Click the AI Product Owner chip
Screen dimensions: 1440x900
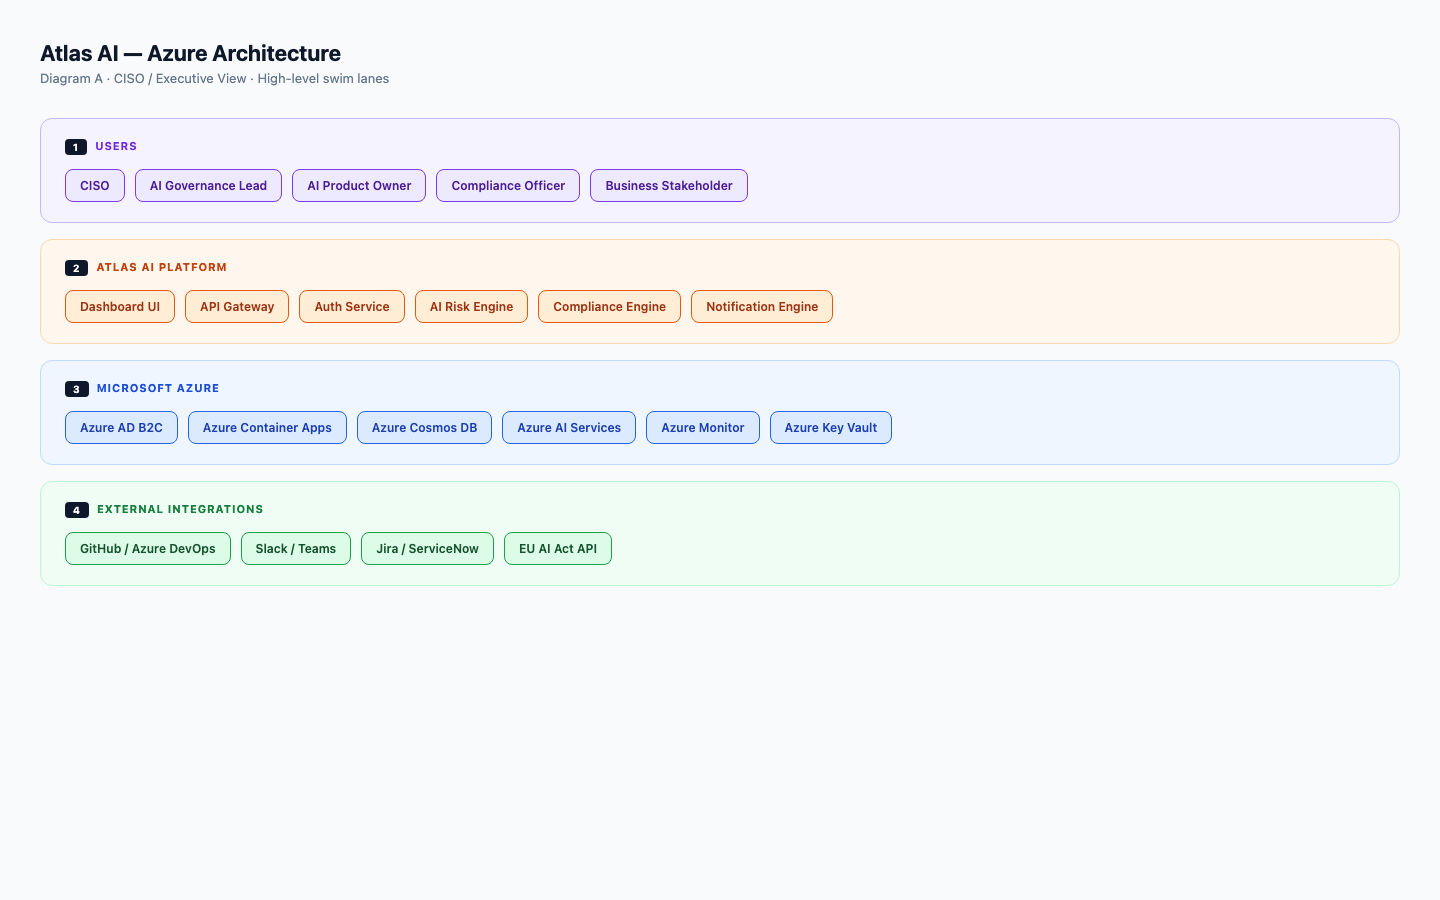359,186
